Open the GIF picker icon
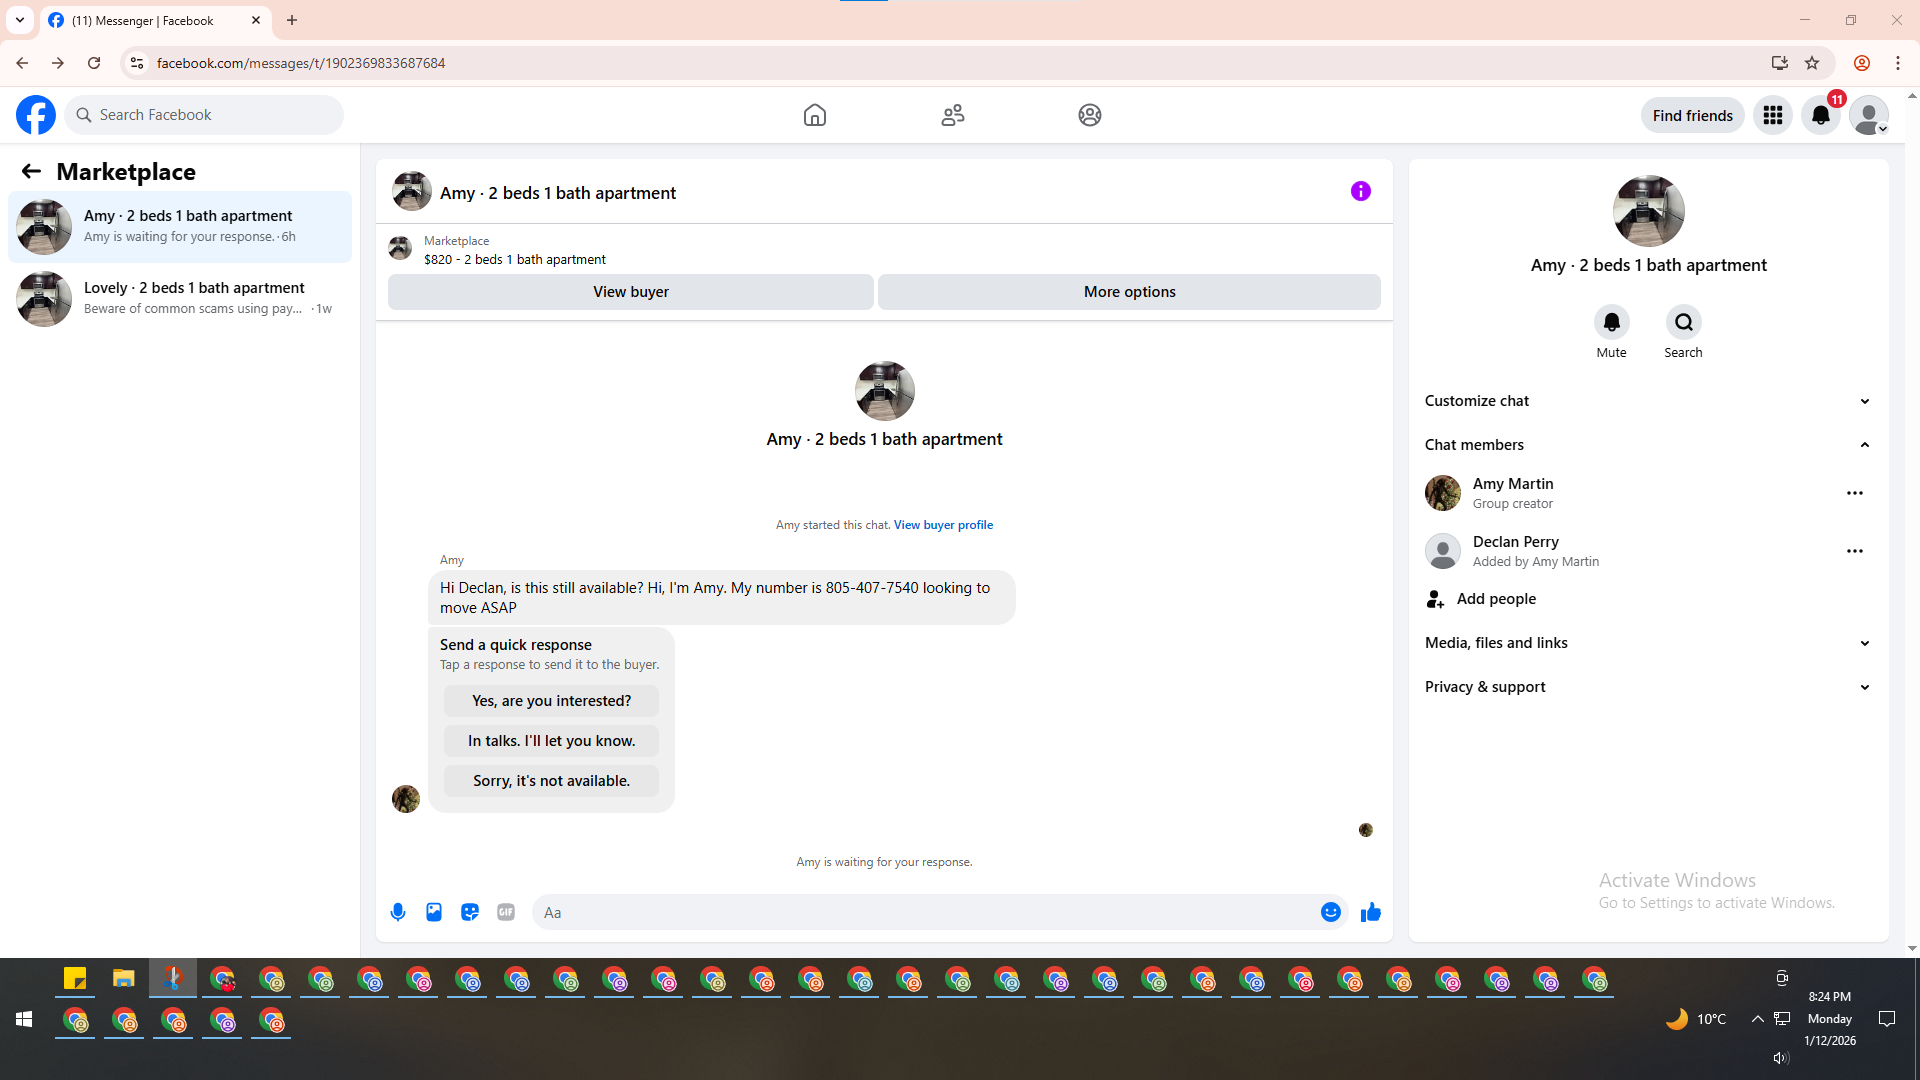The image size is (1920, 1080). [506, 912]
